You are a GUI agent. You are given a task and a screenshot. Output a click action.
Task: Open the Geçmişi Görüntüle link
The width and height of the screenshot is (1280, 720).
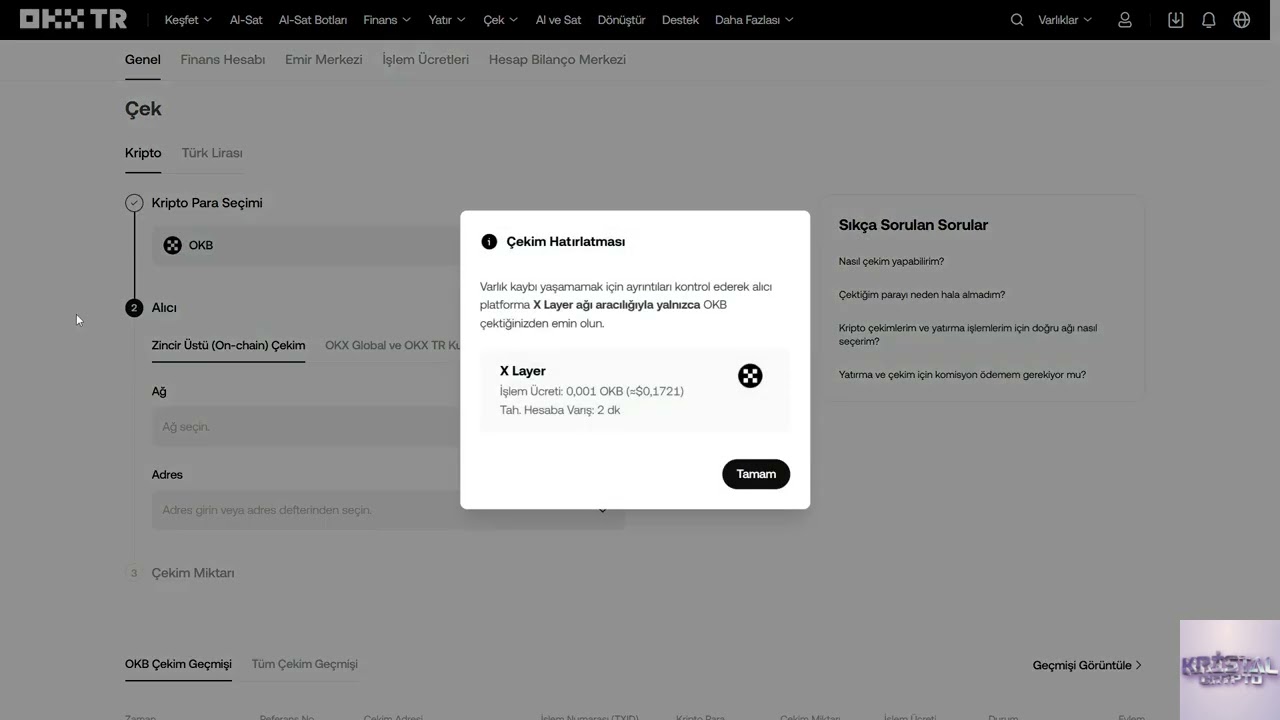[1087, 665]
